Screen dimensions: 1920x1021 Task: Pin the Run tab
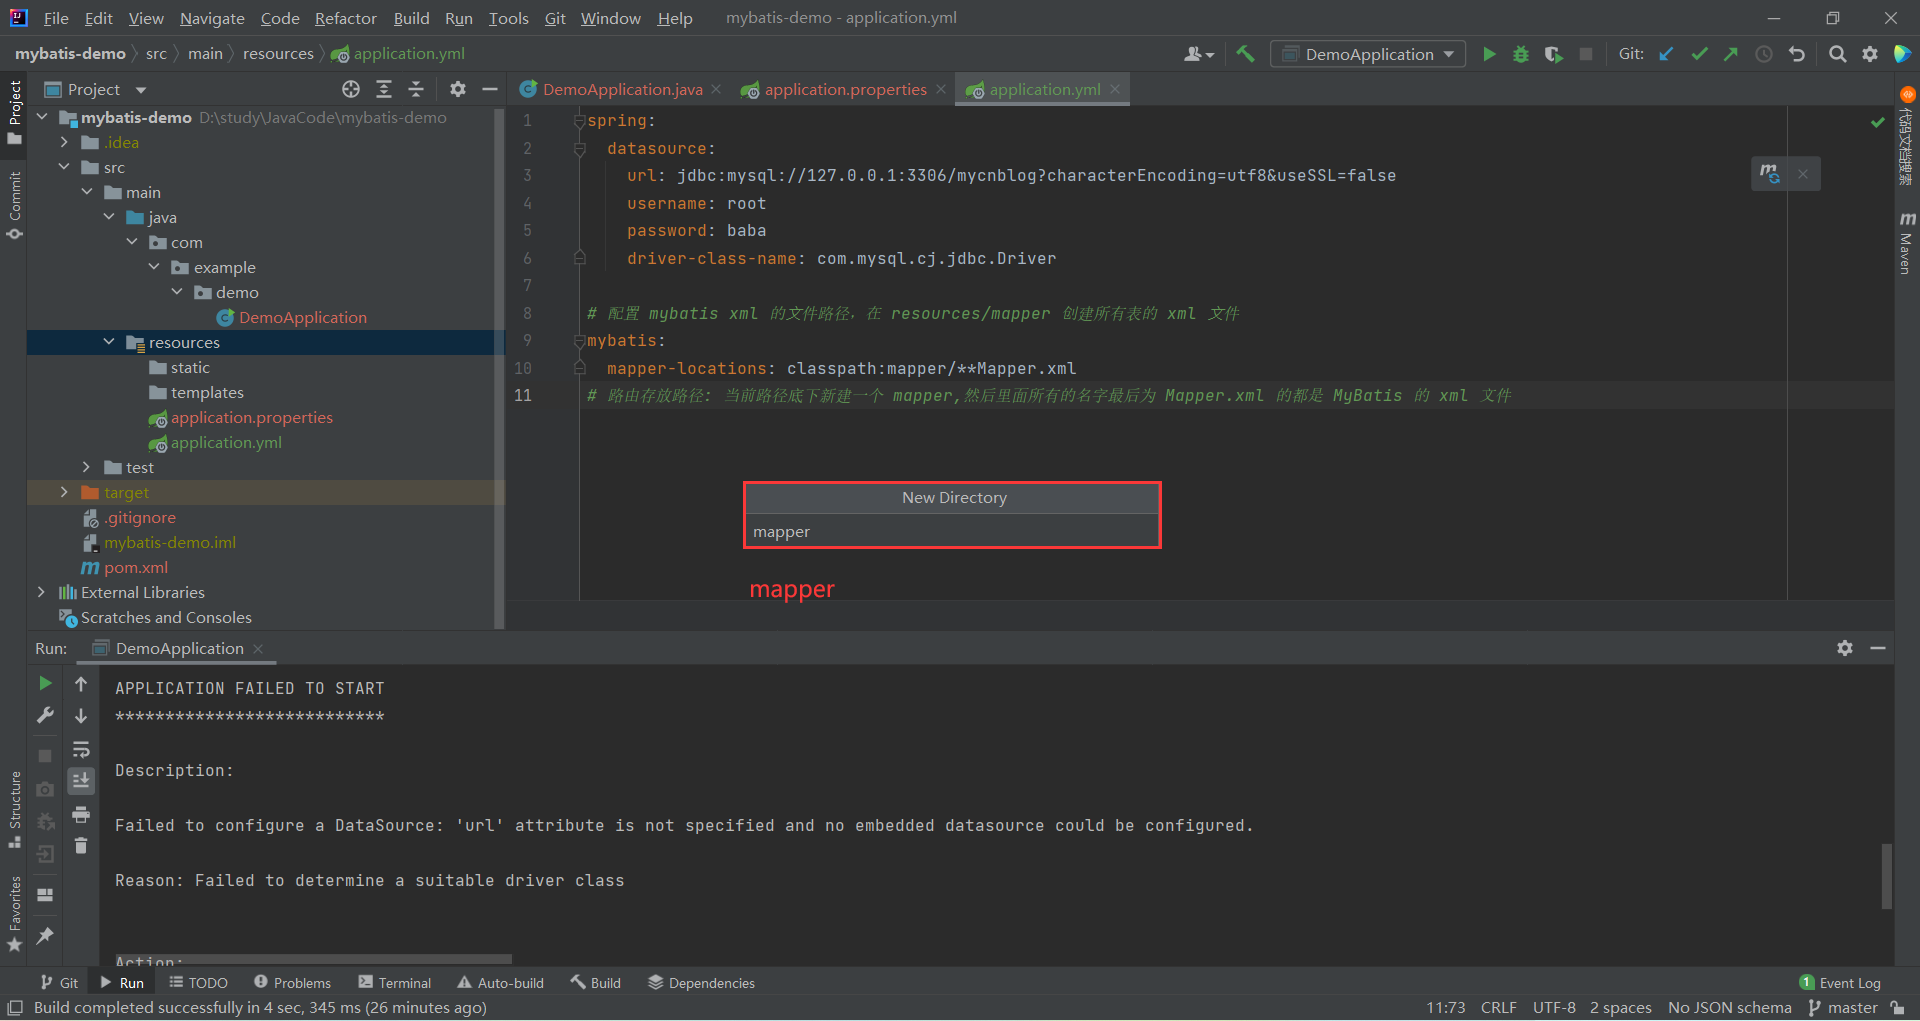pyautogui.click(x=45, y=936)
